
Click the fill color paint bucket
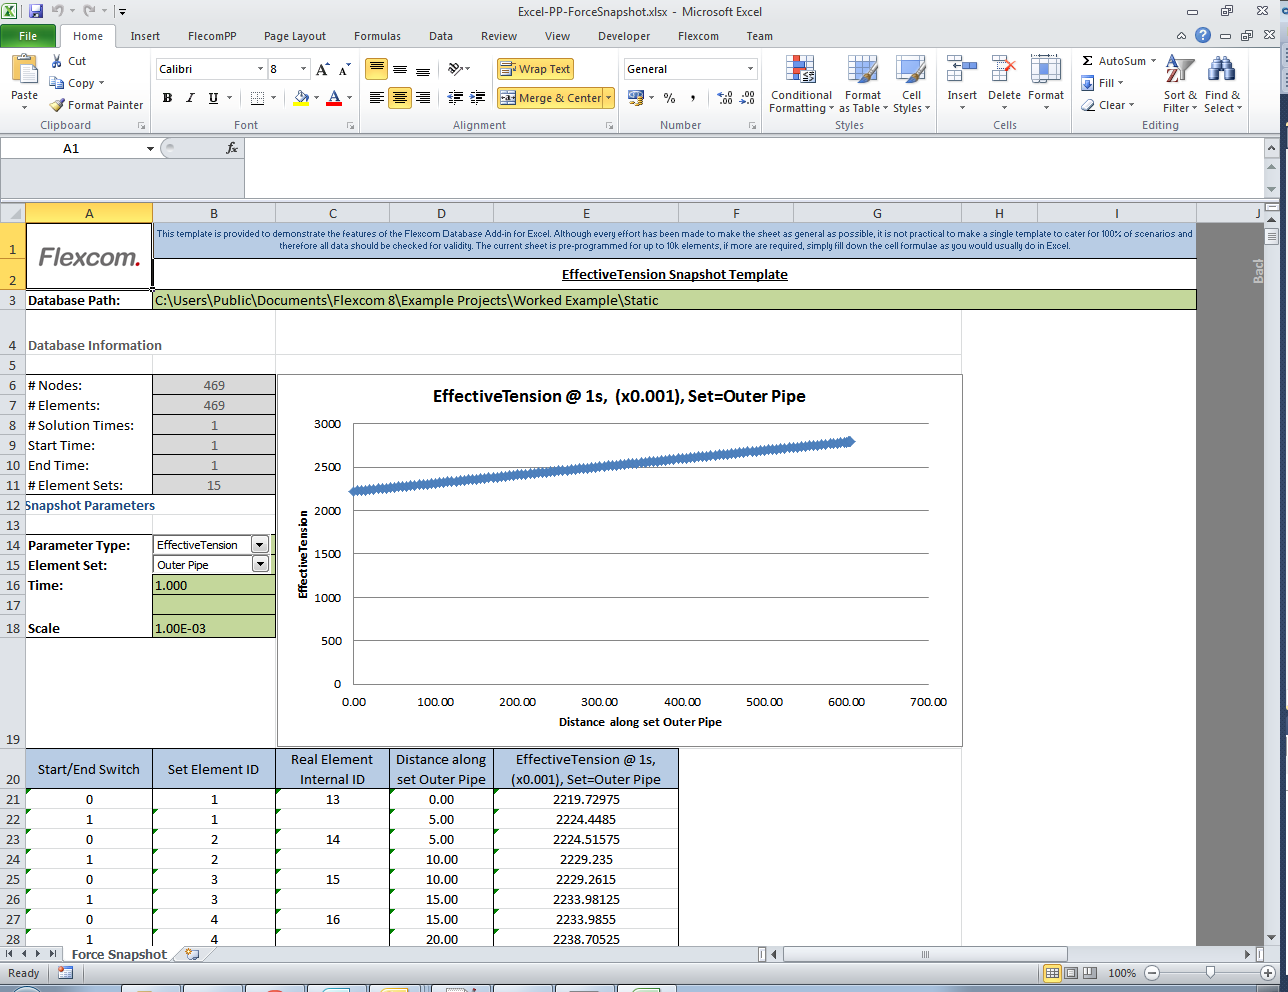pyautogui.click(x=301, y=98)
